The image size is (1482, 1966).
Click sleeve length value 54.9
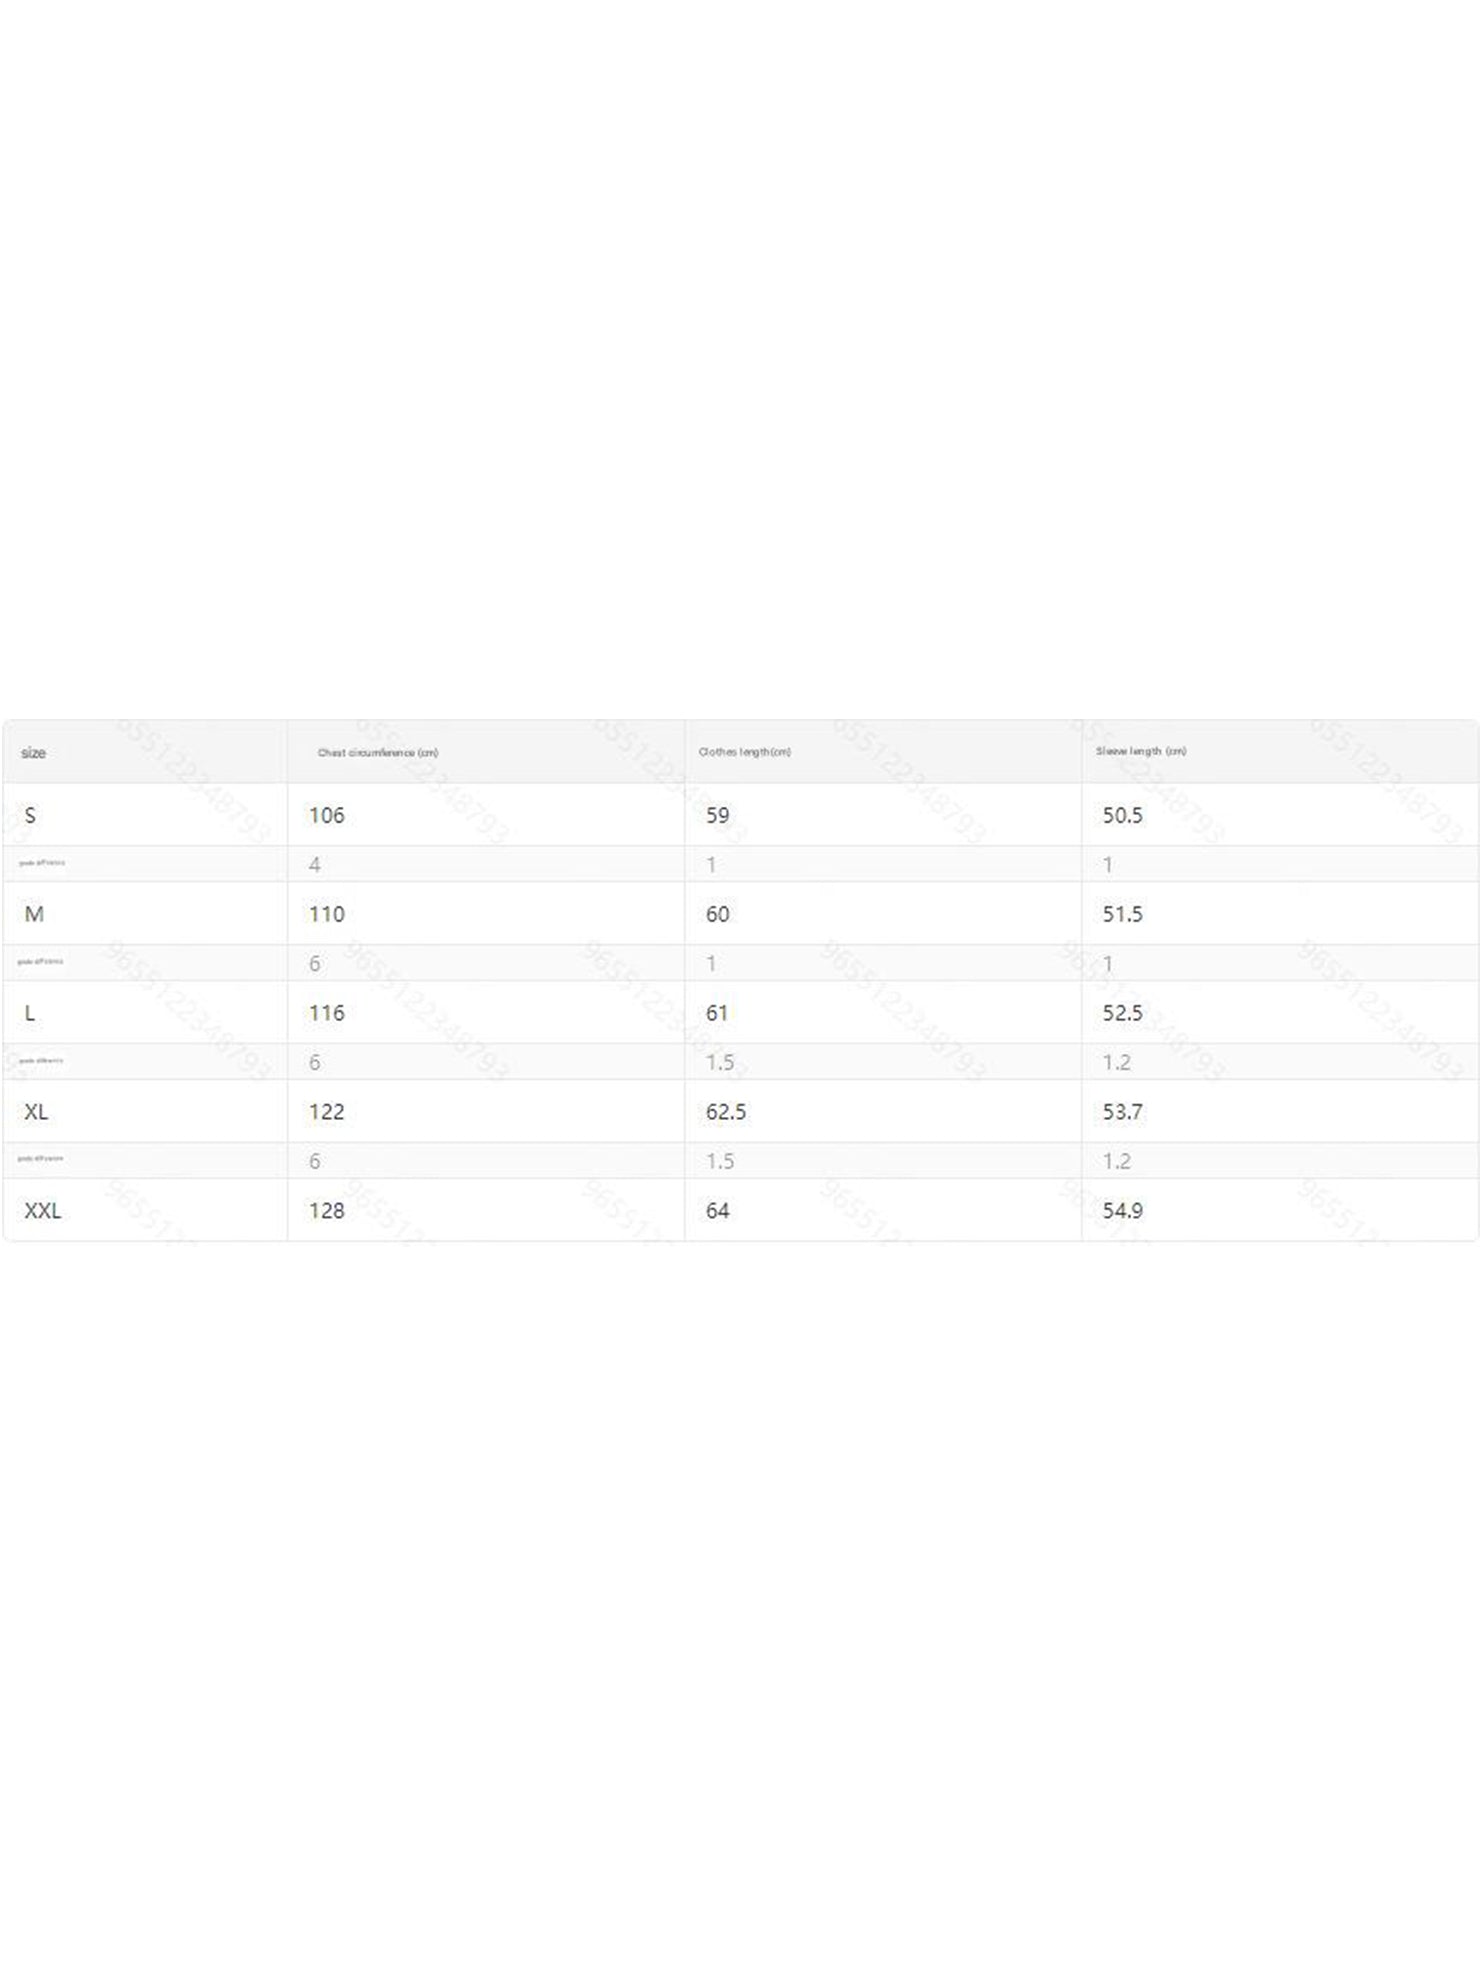1122,1211
